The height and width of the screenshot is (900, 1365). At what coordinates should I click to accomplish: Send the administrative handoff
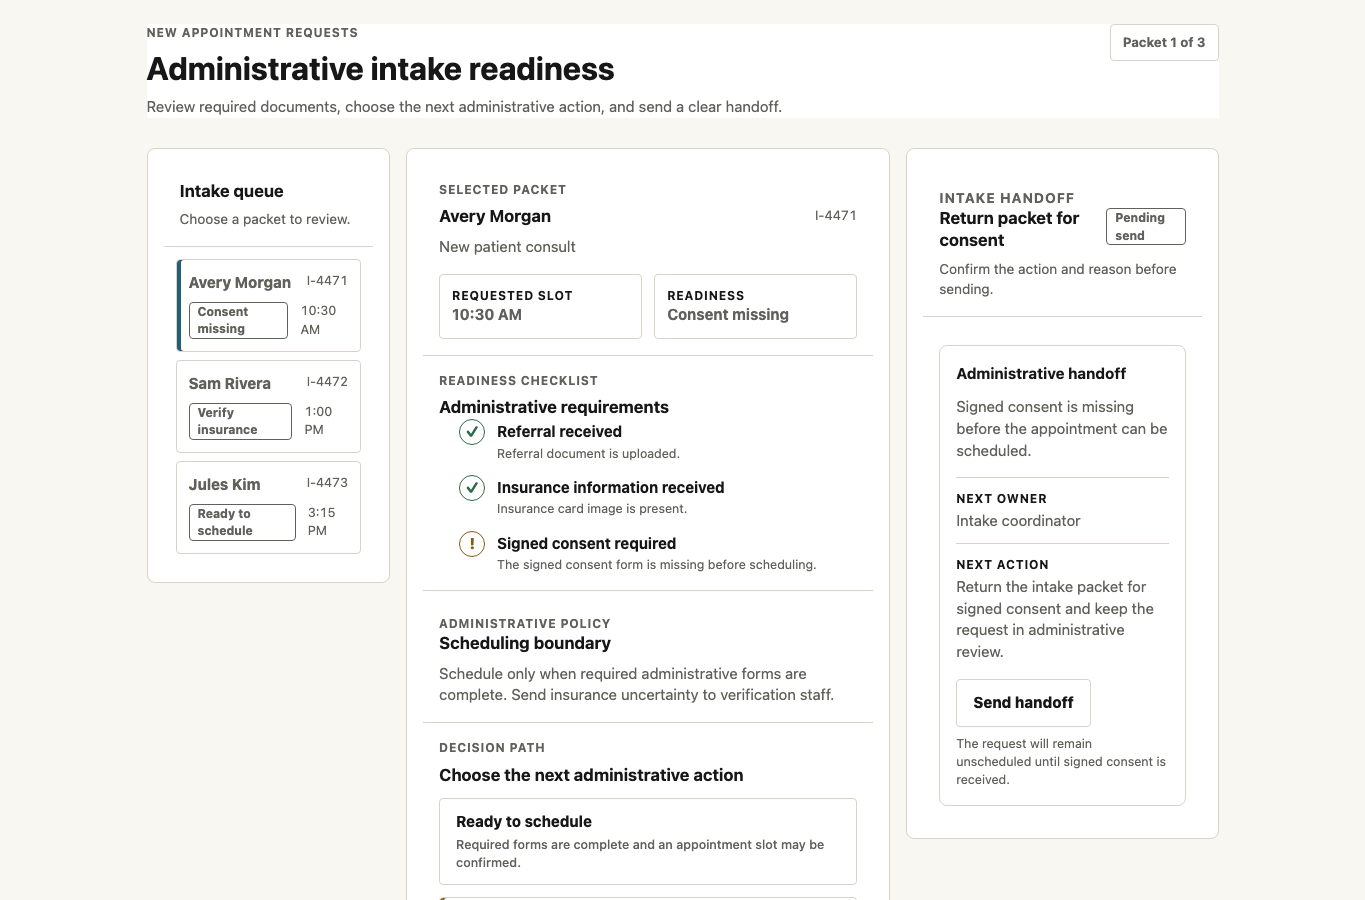tap(1023, 703)
